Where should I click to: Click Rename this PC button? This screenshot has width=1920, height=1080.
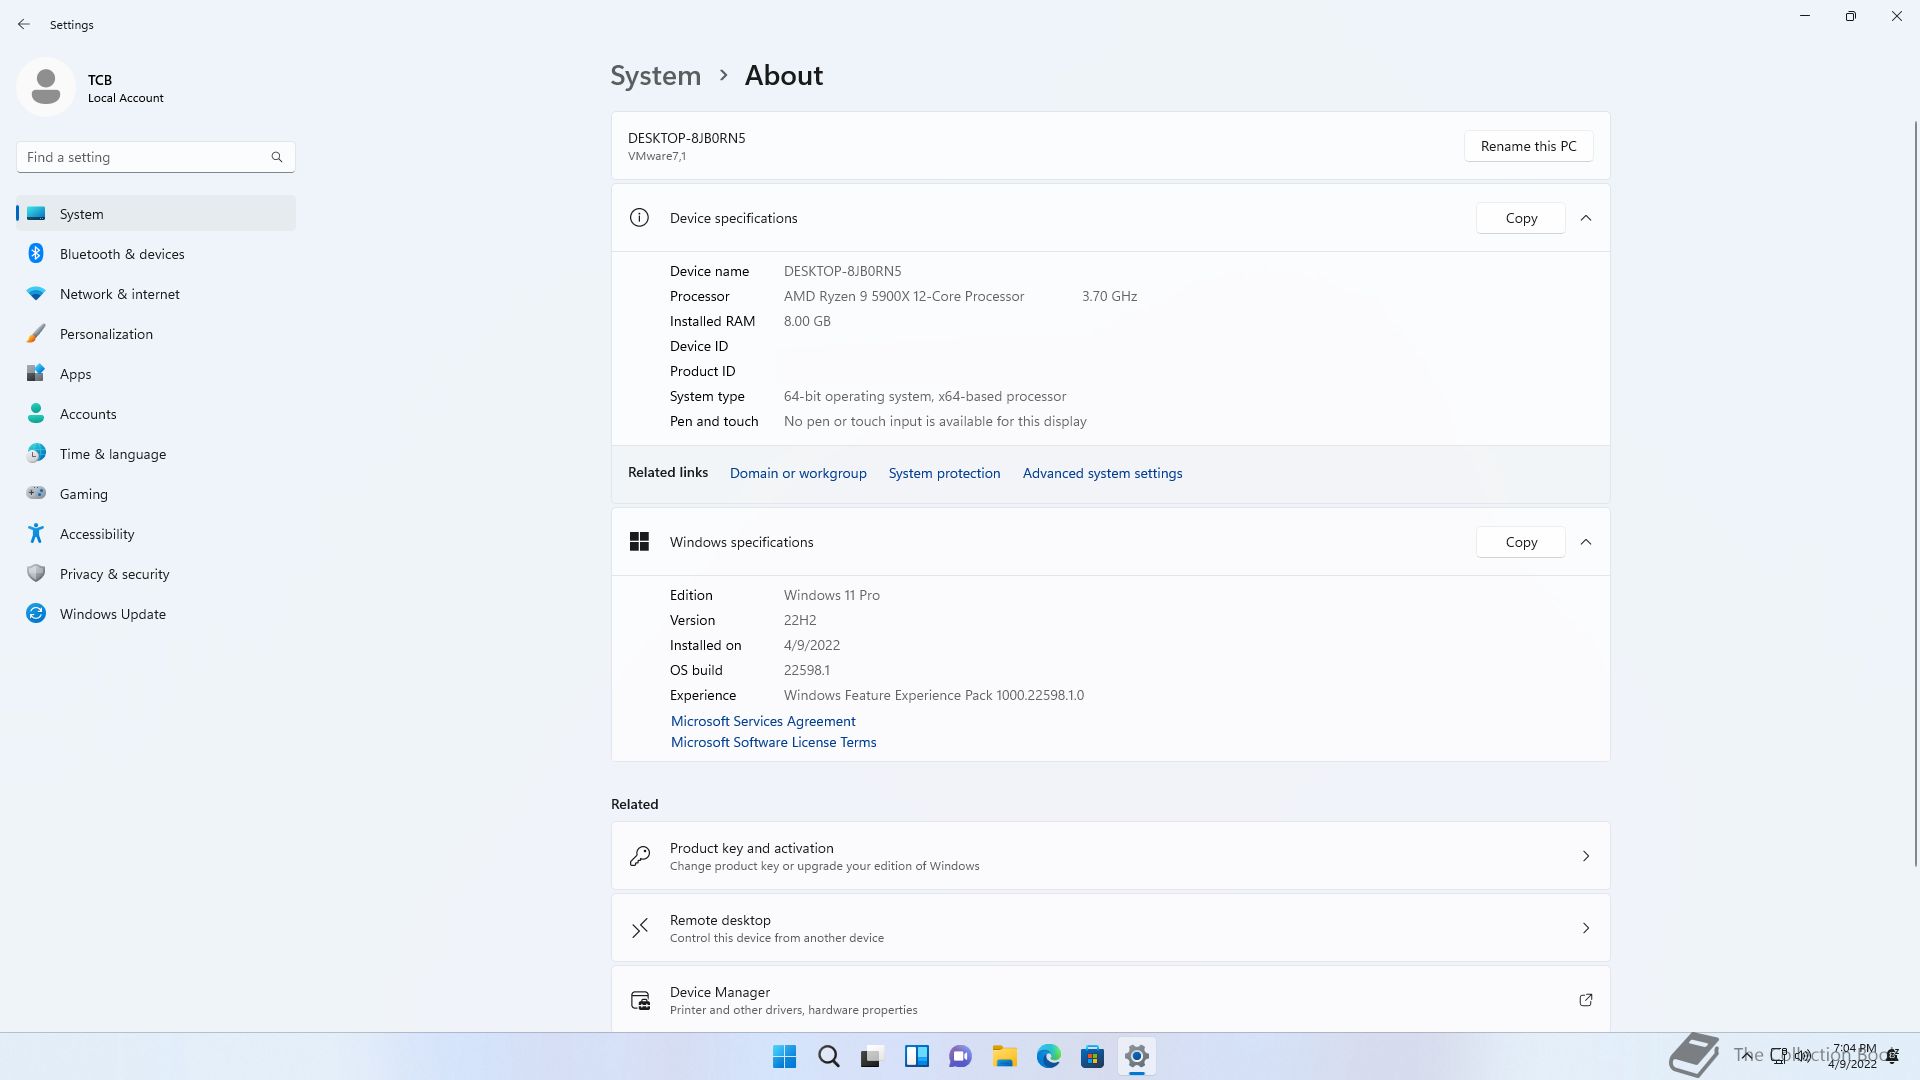1529,146
